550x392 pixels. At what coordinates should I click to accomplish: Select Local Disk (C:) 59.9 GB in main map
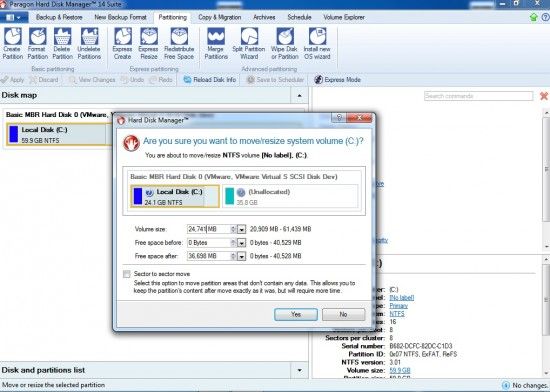click(58, 134)
